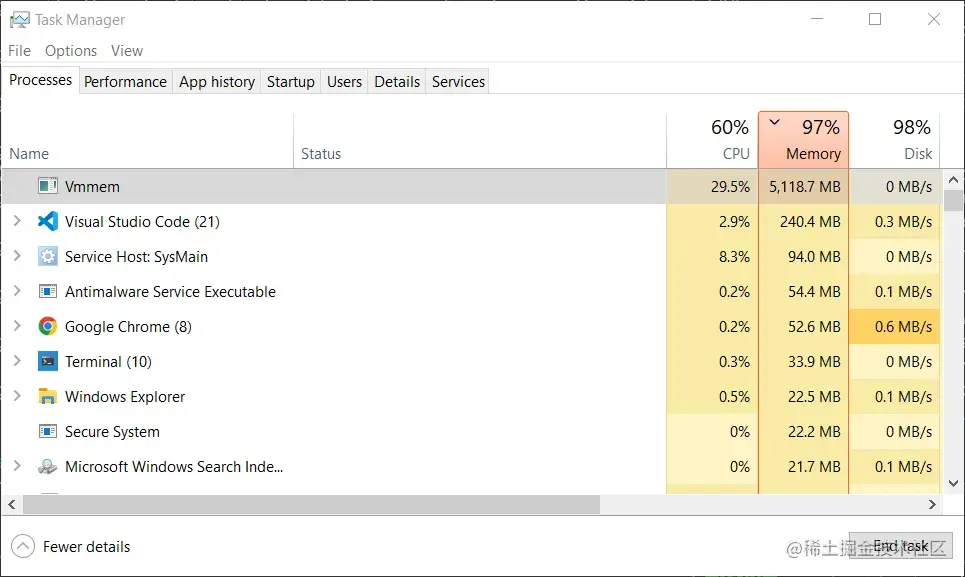The image size is (965, 577).
Task: Expand the Visual Studio Code process group
Action: pos(17,221)
